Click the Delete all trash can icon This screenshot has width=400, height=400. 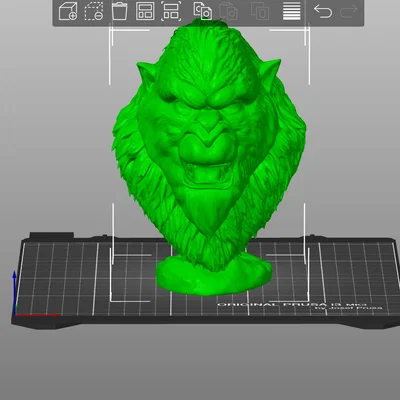tap(119, 11)
